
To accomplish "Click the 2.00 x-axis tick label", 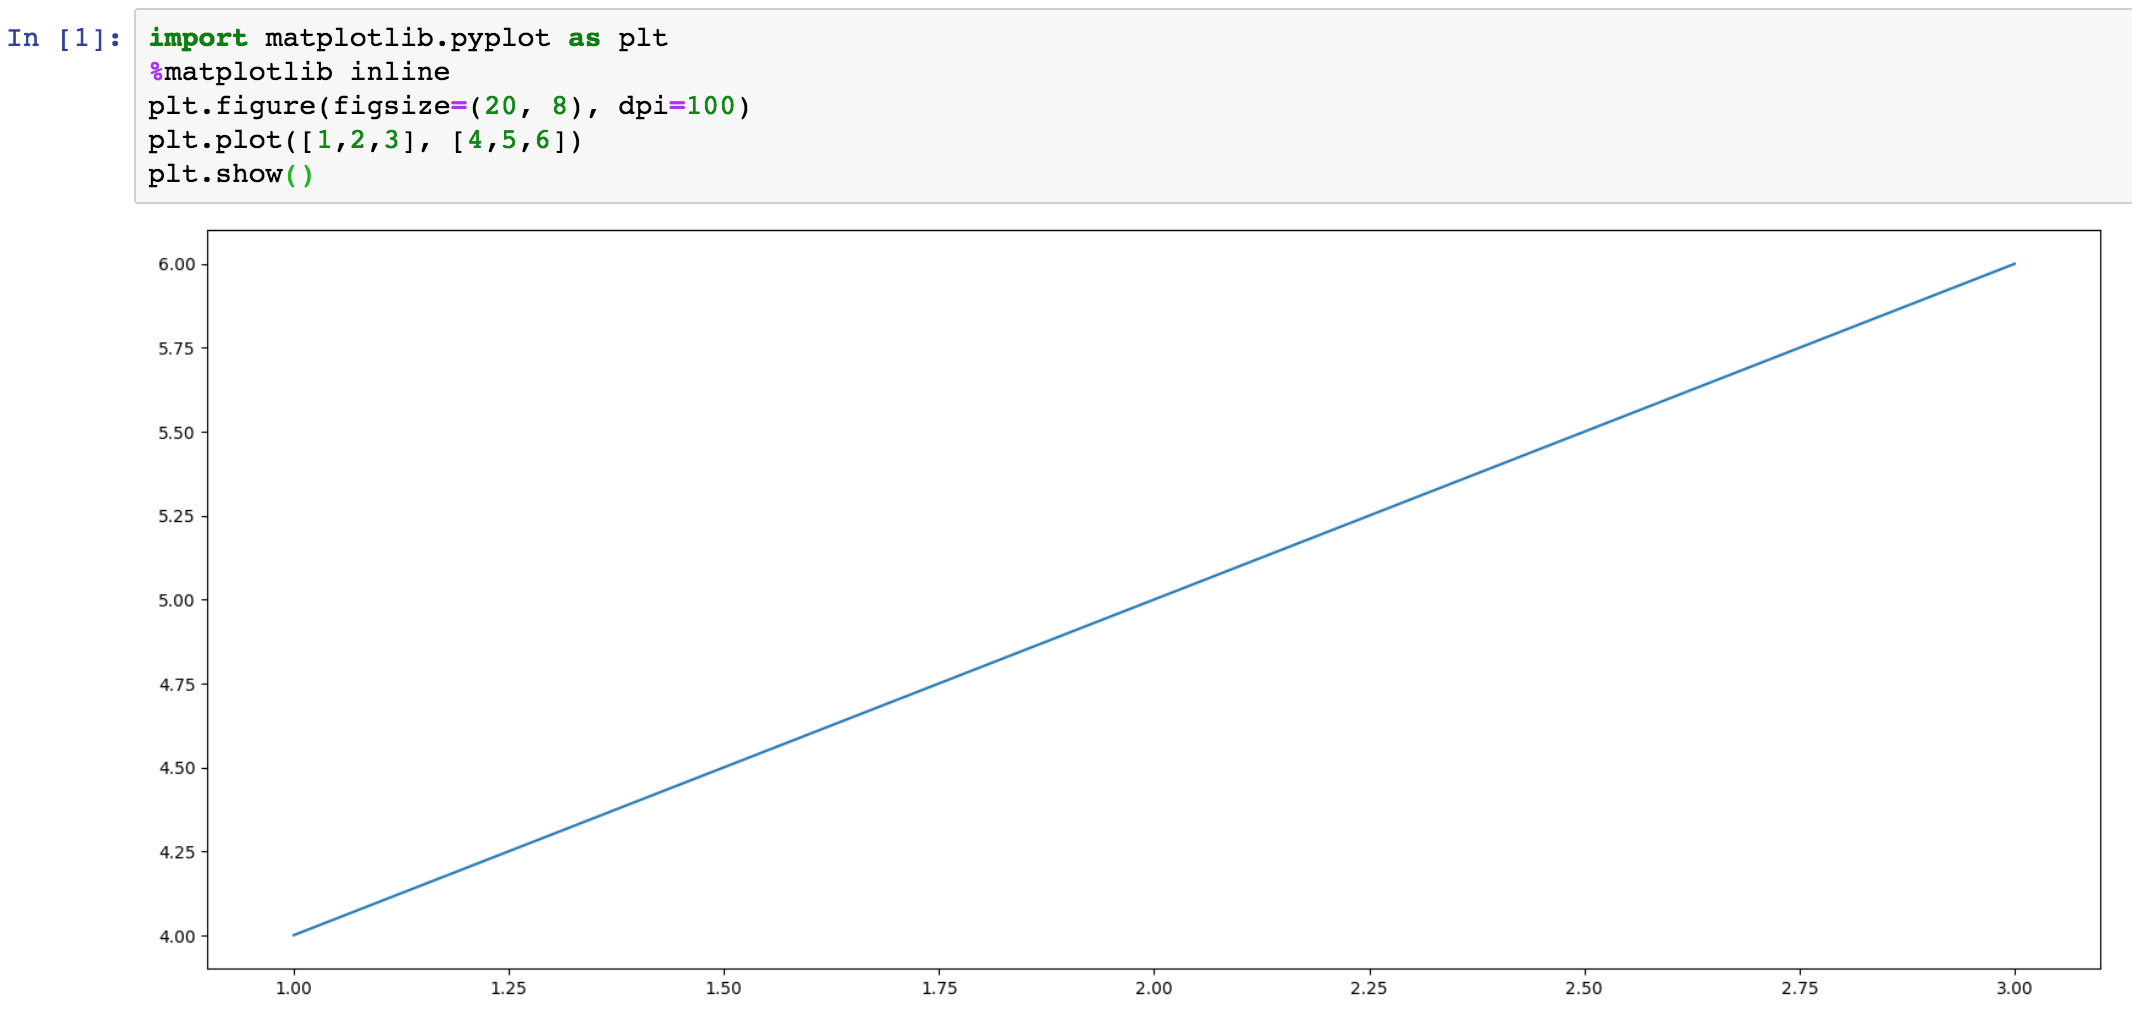I will click(x=1153, y=988).
